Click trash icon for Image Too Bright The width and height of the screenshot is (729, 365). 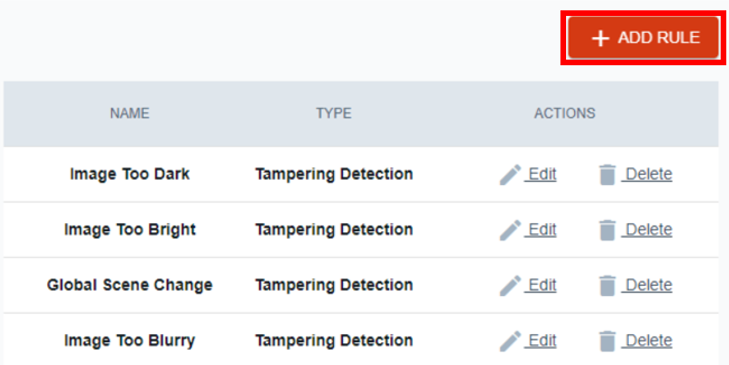pyautogui.click(x=607, y=230)
